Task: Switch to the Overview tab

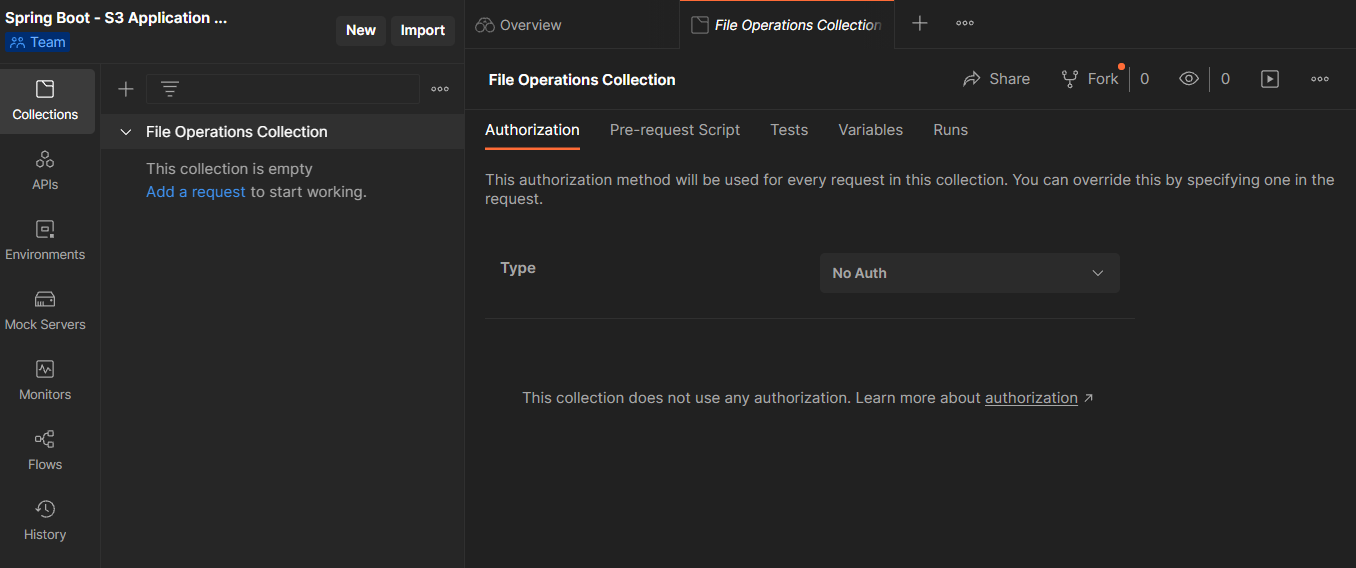Action: 518,25
